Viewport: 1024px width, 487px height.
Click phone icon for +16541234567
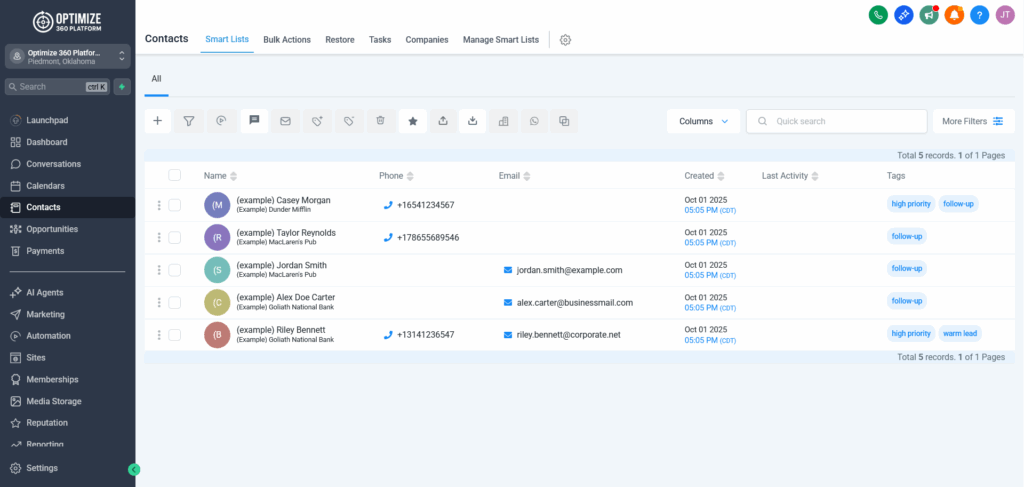tap(388, 205)
